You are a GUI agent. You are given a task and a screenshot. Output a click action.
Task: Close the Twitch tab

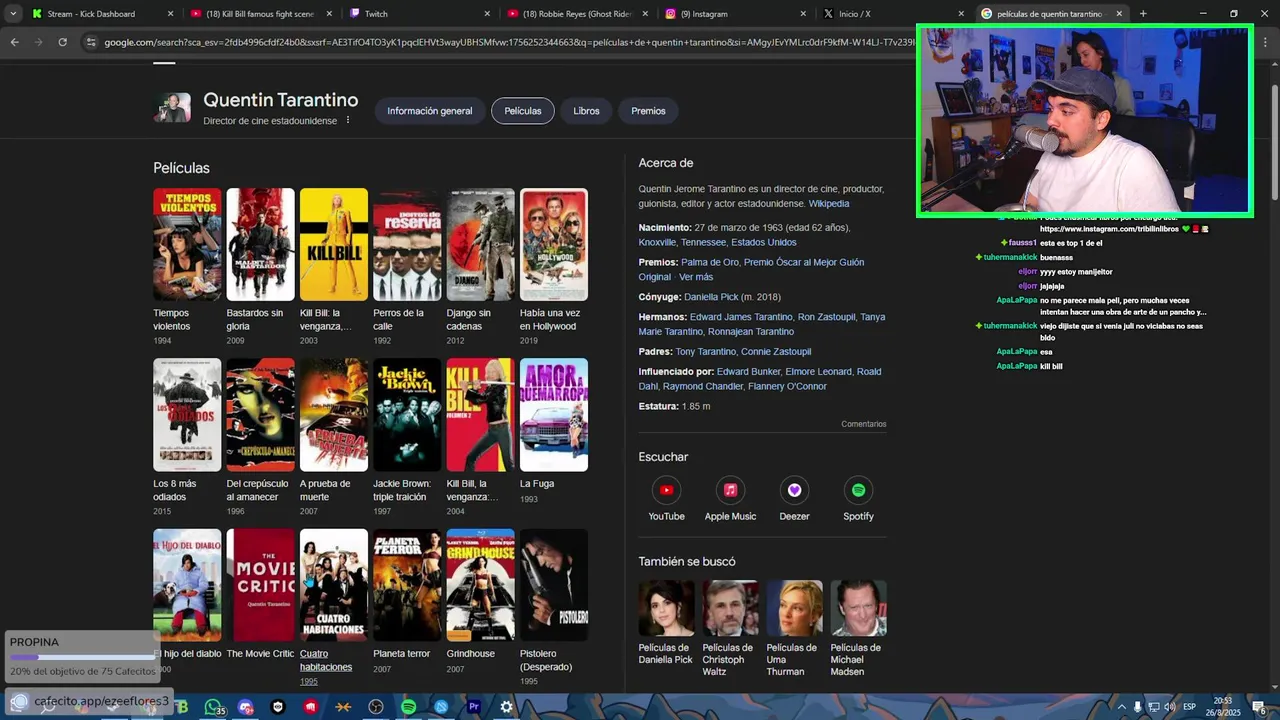(487, 14)
